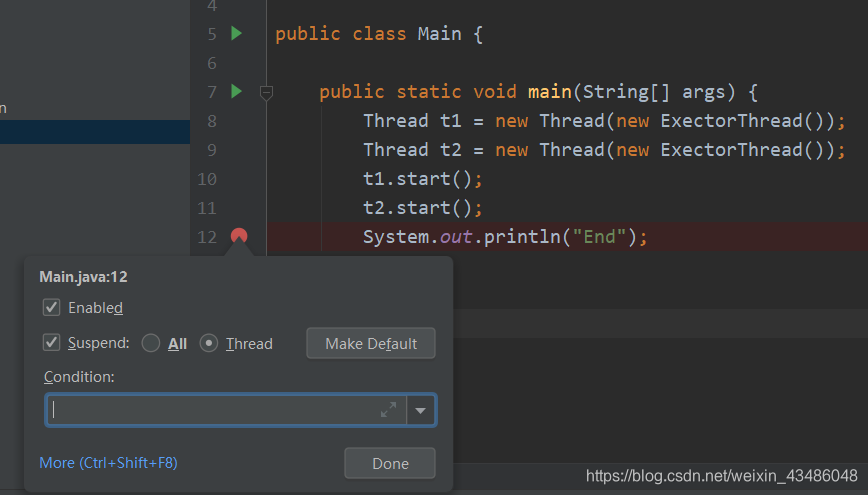Open the condition history dropdown
Image resolution: width=868 pixels, height=495 pixels.
click(x=421, y=410)
